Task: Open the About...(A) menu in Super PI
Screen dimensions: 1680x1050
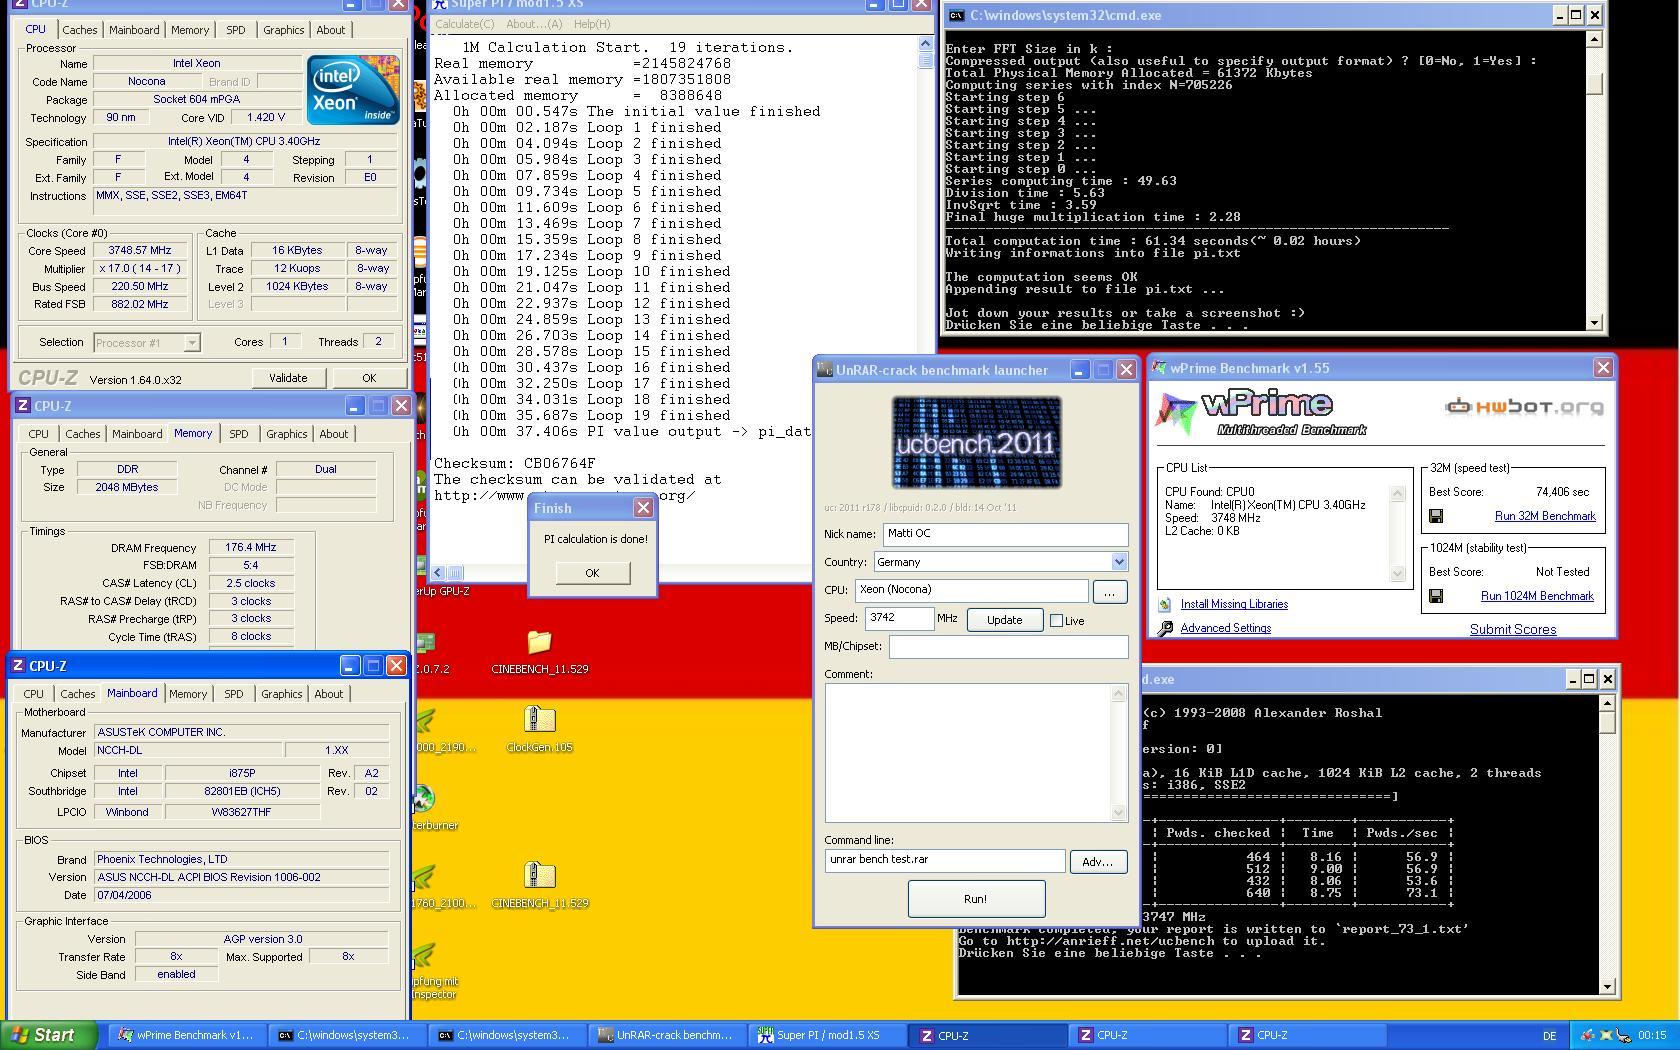Action: [534, 24]
